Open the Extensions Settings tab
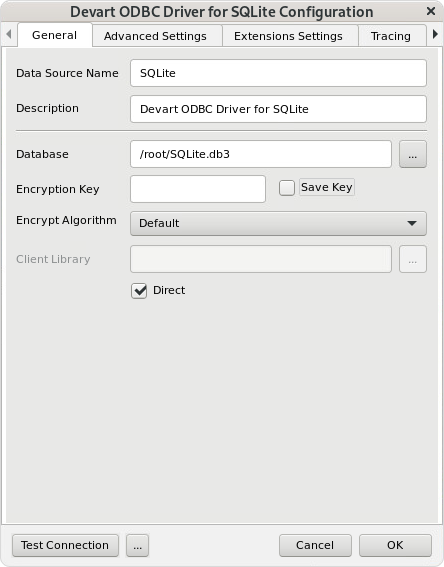This screenshot has height=567, width=444. (x=289, y=36)
